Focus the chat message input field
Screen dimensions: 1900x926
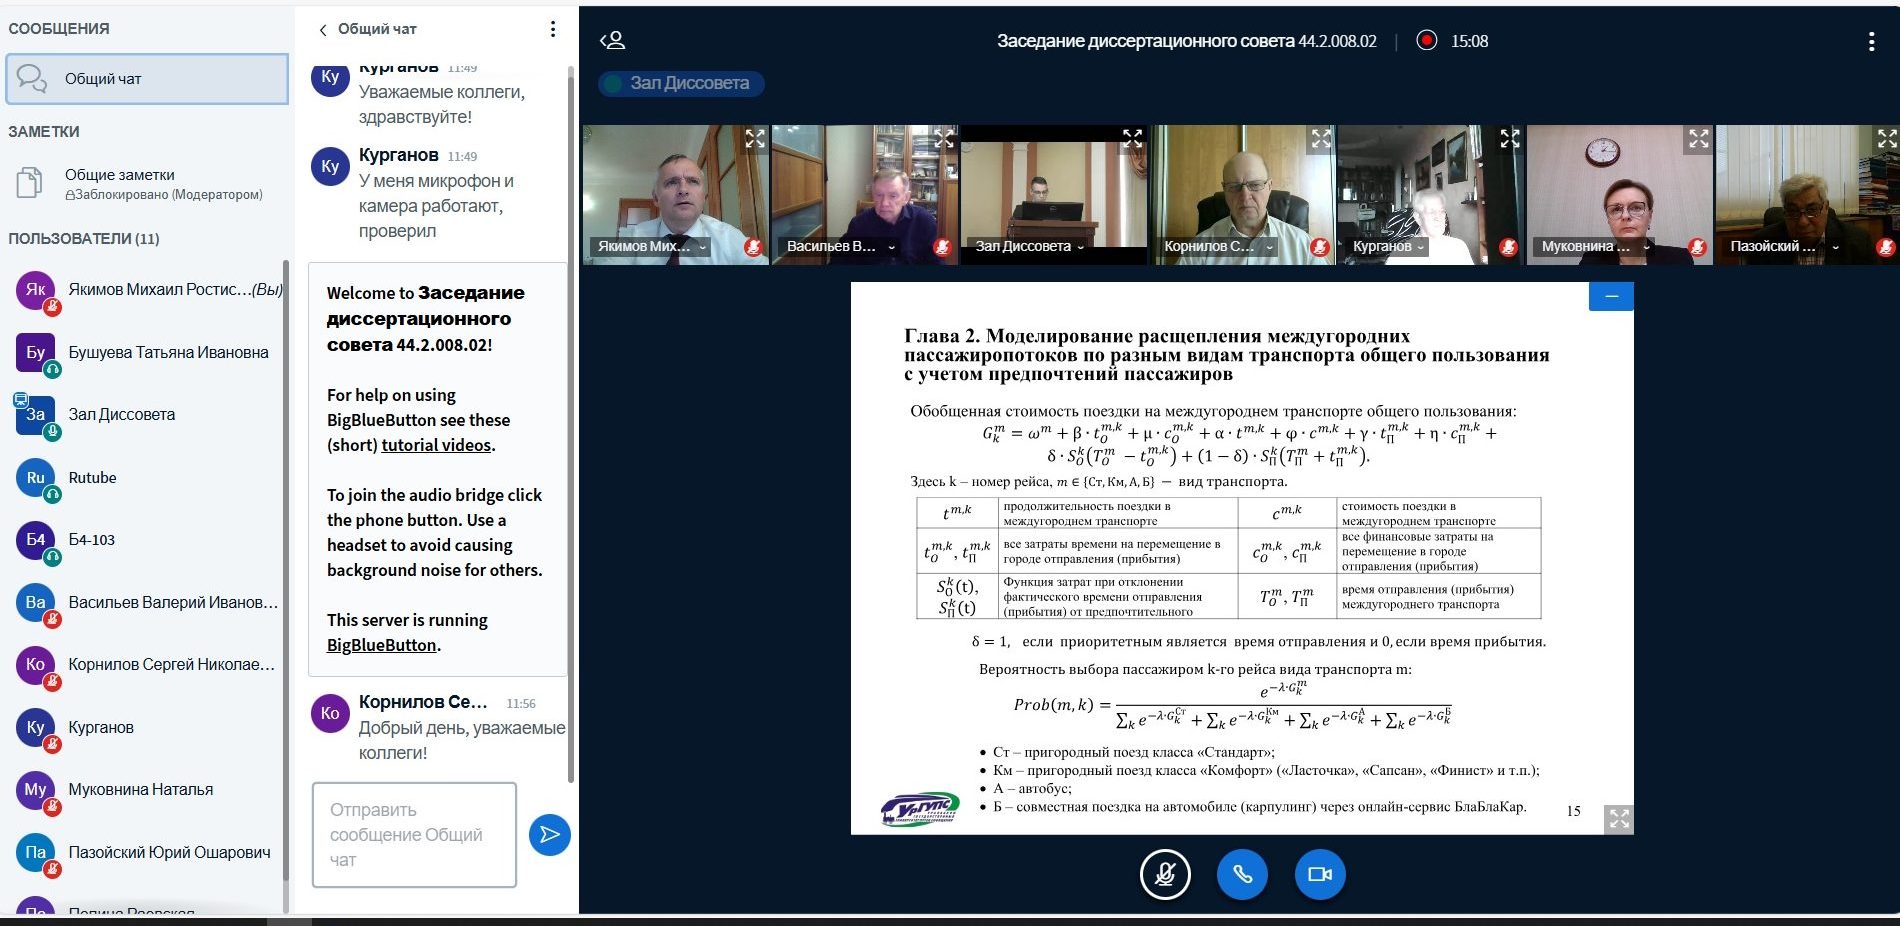point(414,835)
